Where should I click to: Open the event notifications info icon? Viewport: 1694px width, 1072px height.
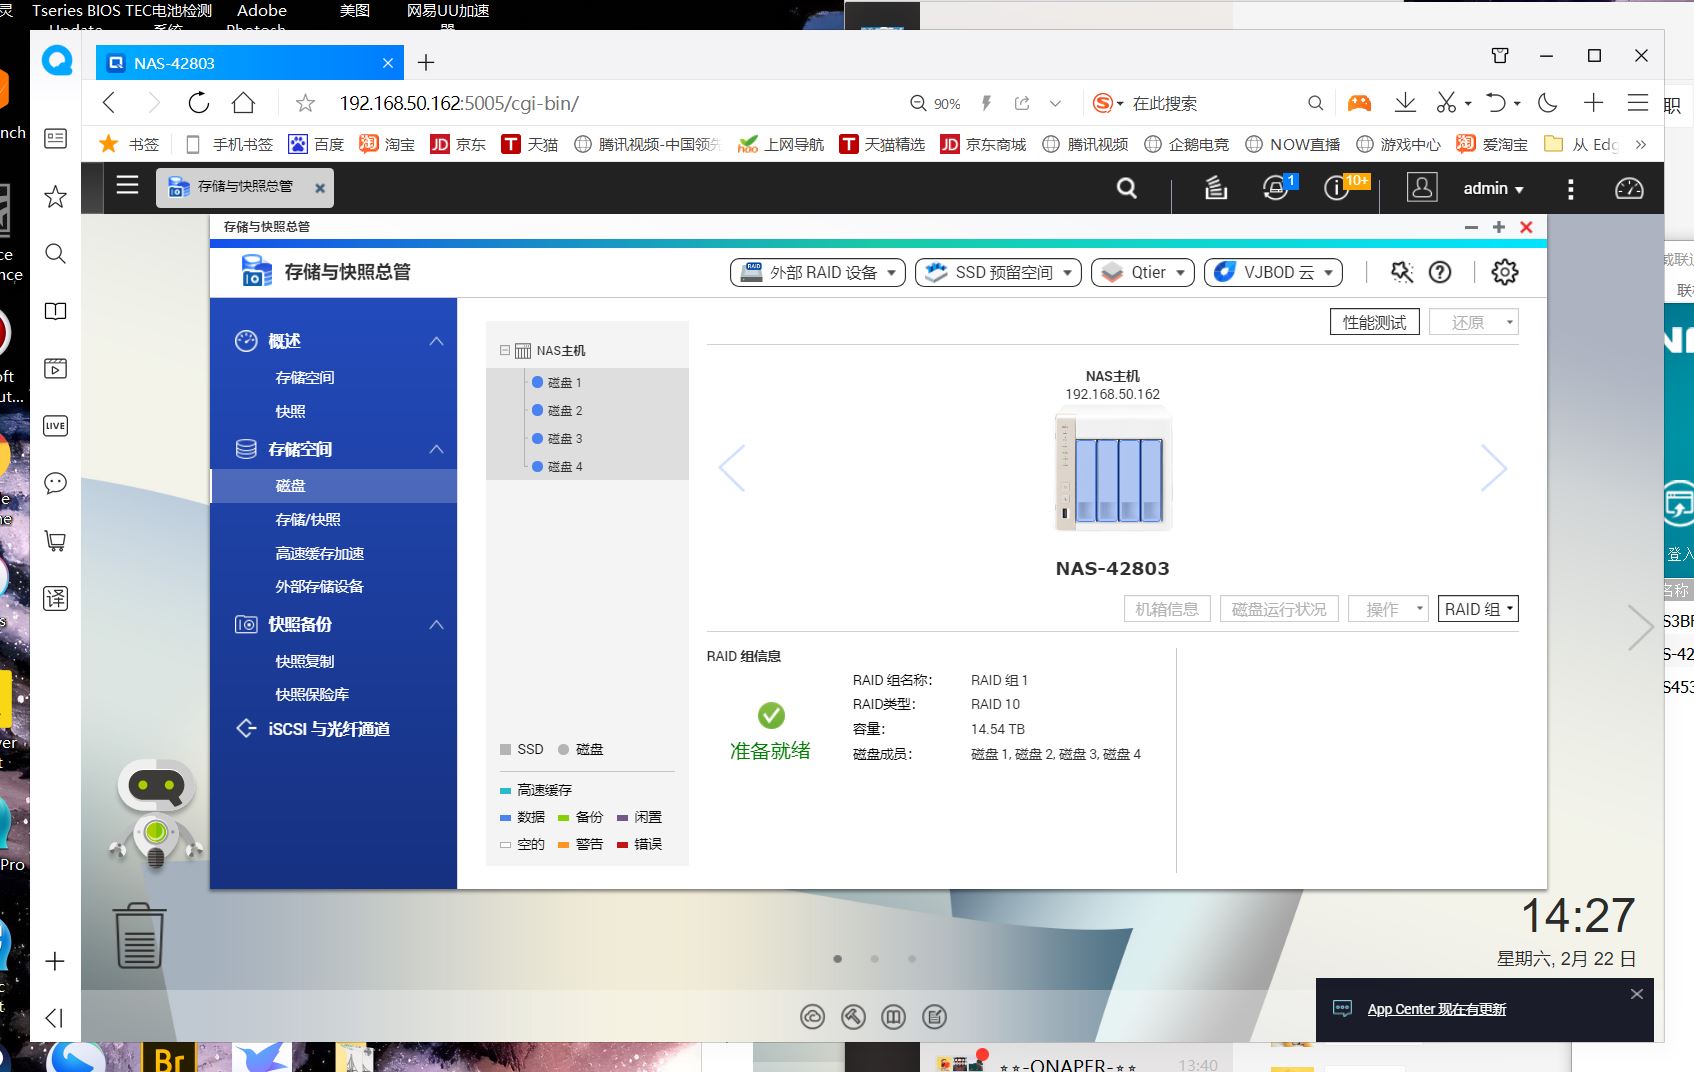tap(1336, 188)
